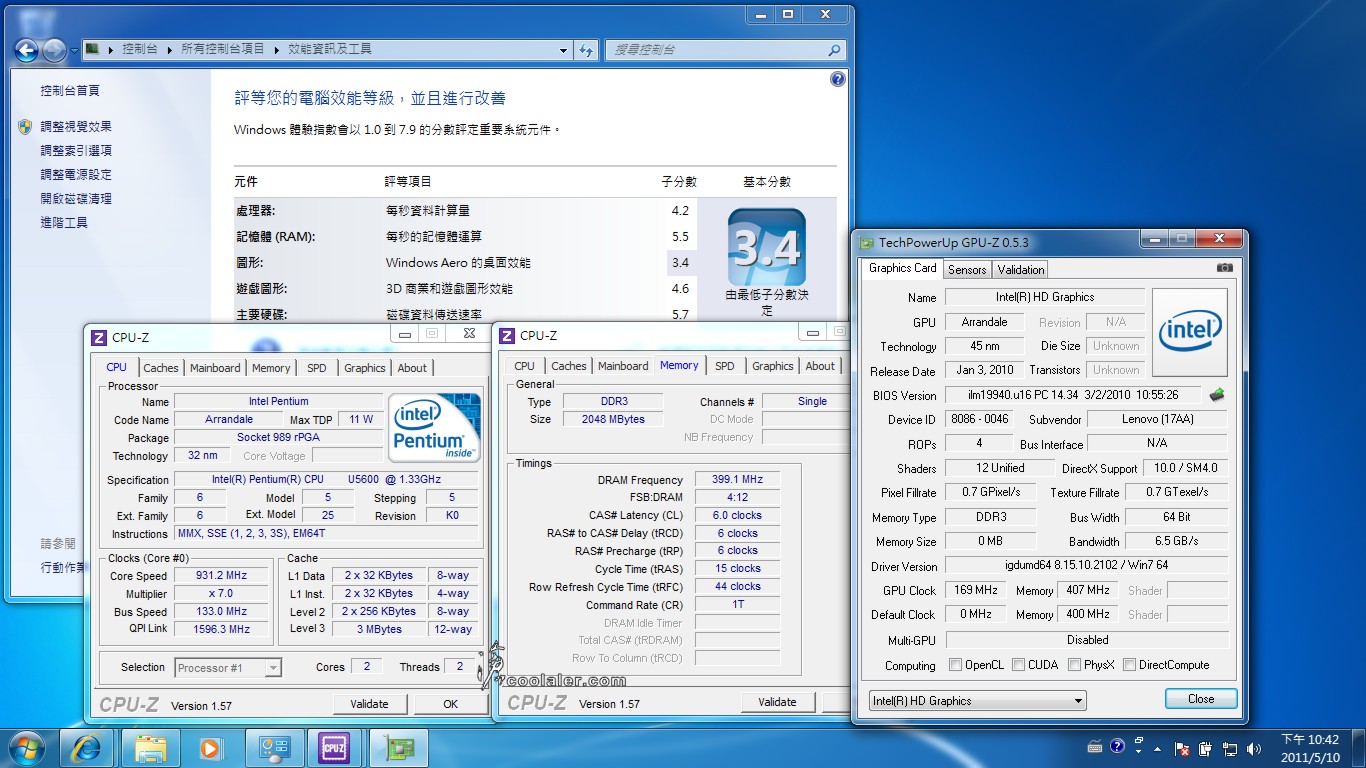Click the network tray icon

tap(1230, 748)
